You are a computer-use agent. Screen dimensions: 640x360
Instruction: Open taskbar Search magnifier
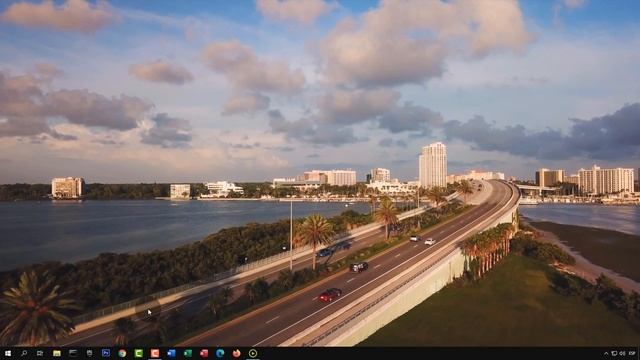tap(24, 353)
